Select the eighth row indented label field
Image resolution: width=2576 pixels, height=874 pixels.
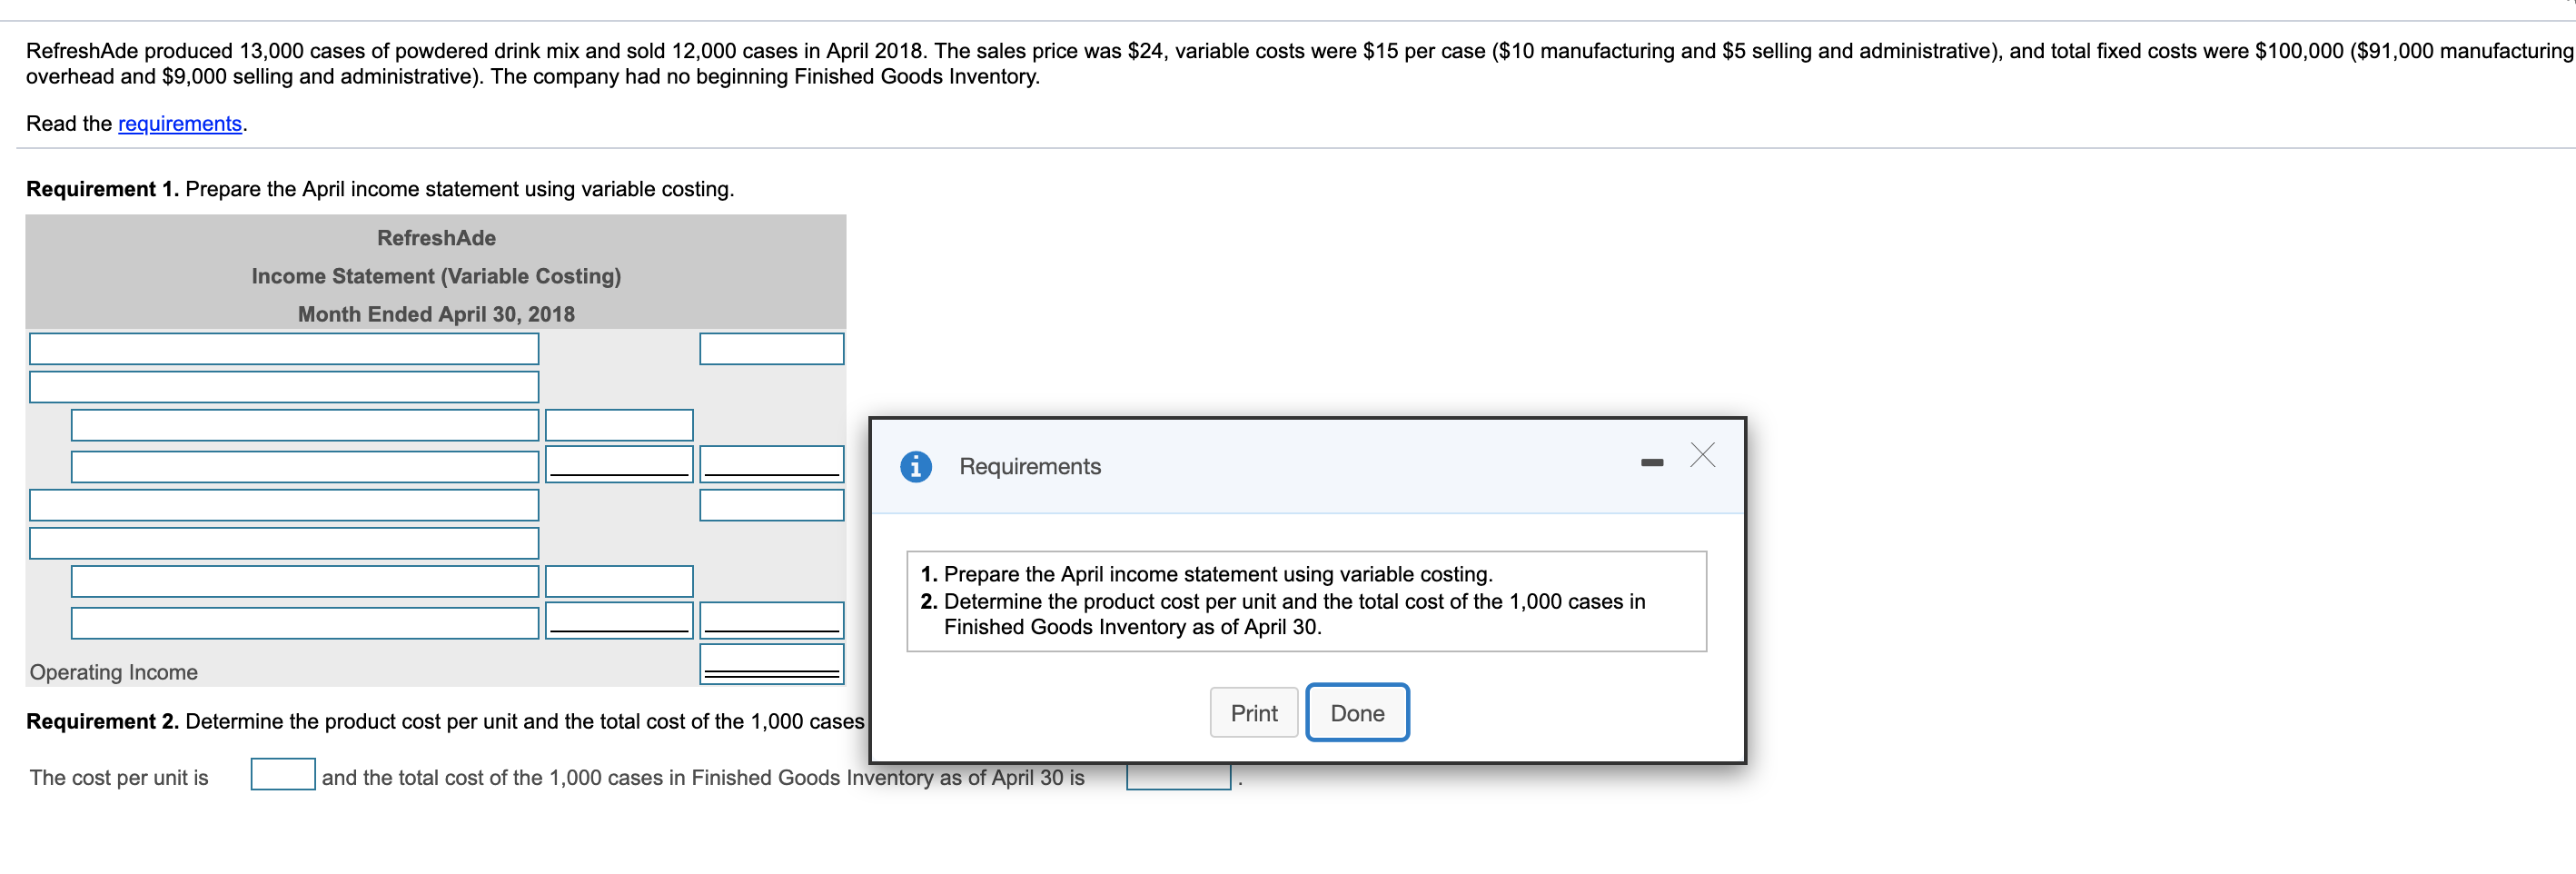[305, 622]
